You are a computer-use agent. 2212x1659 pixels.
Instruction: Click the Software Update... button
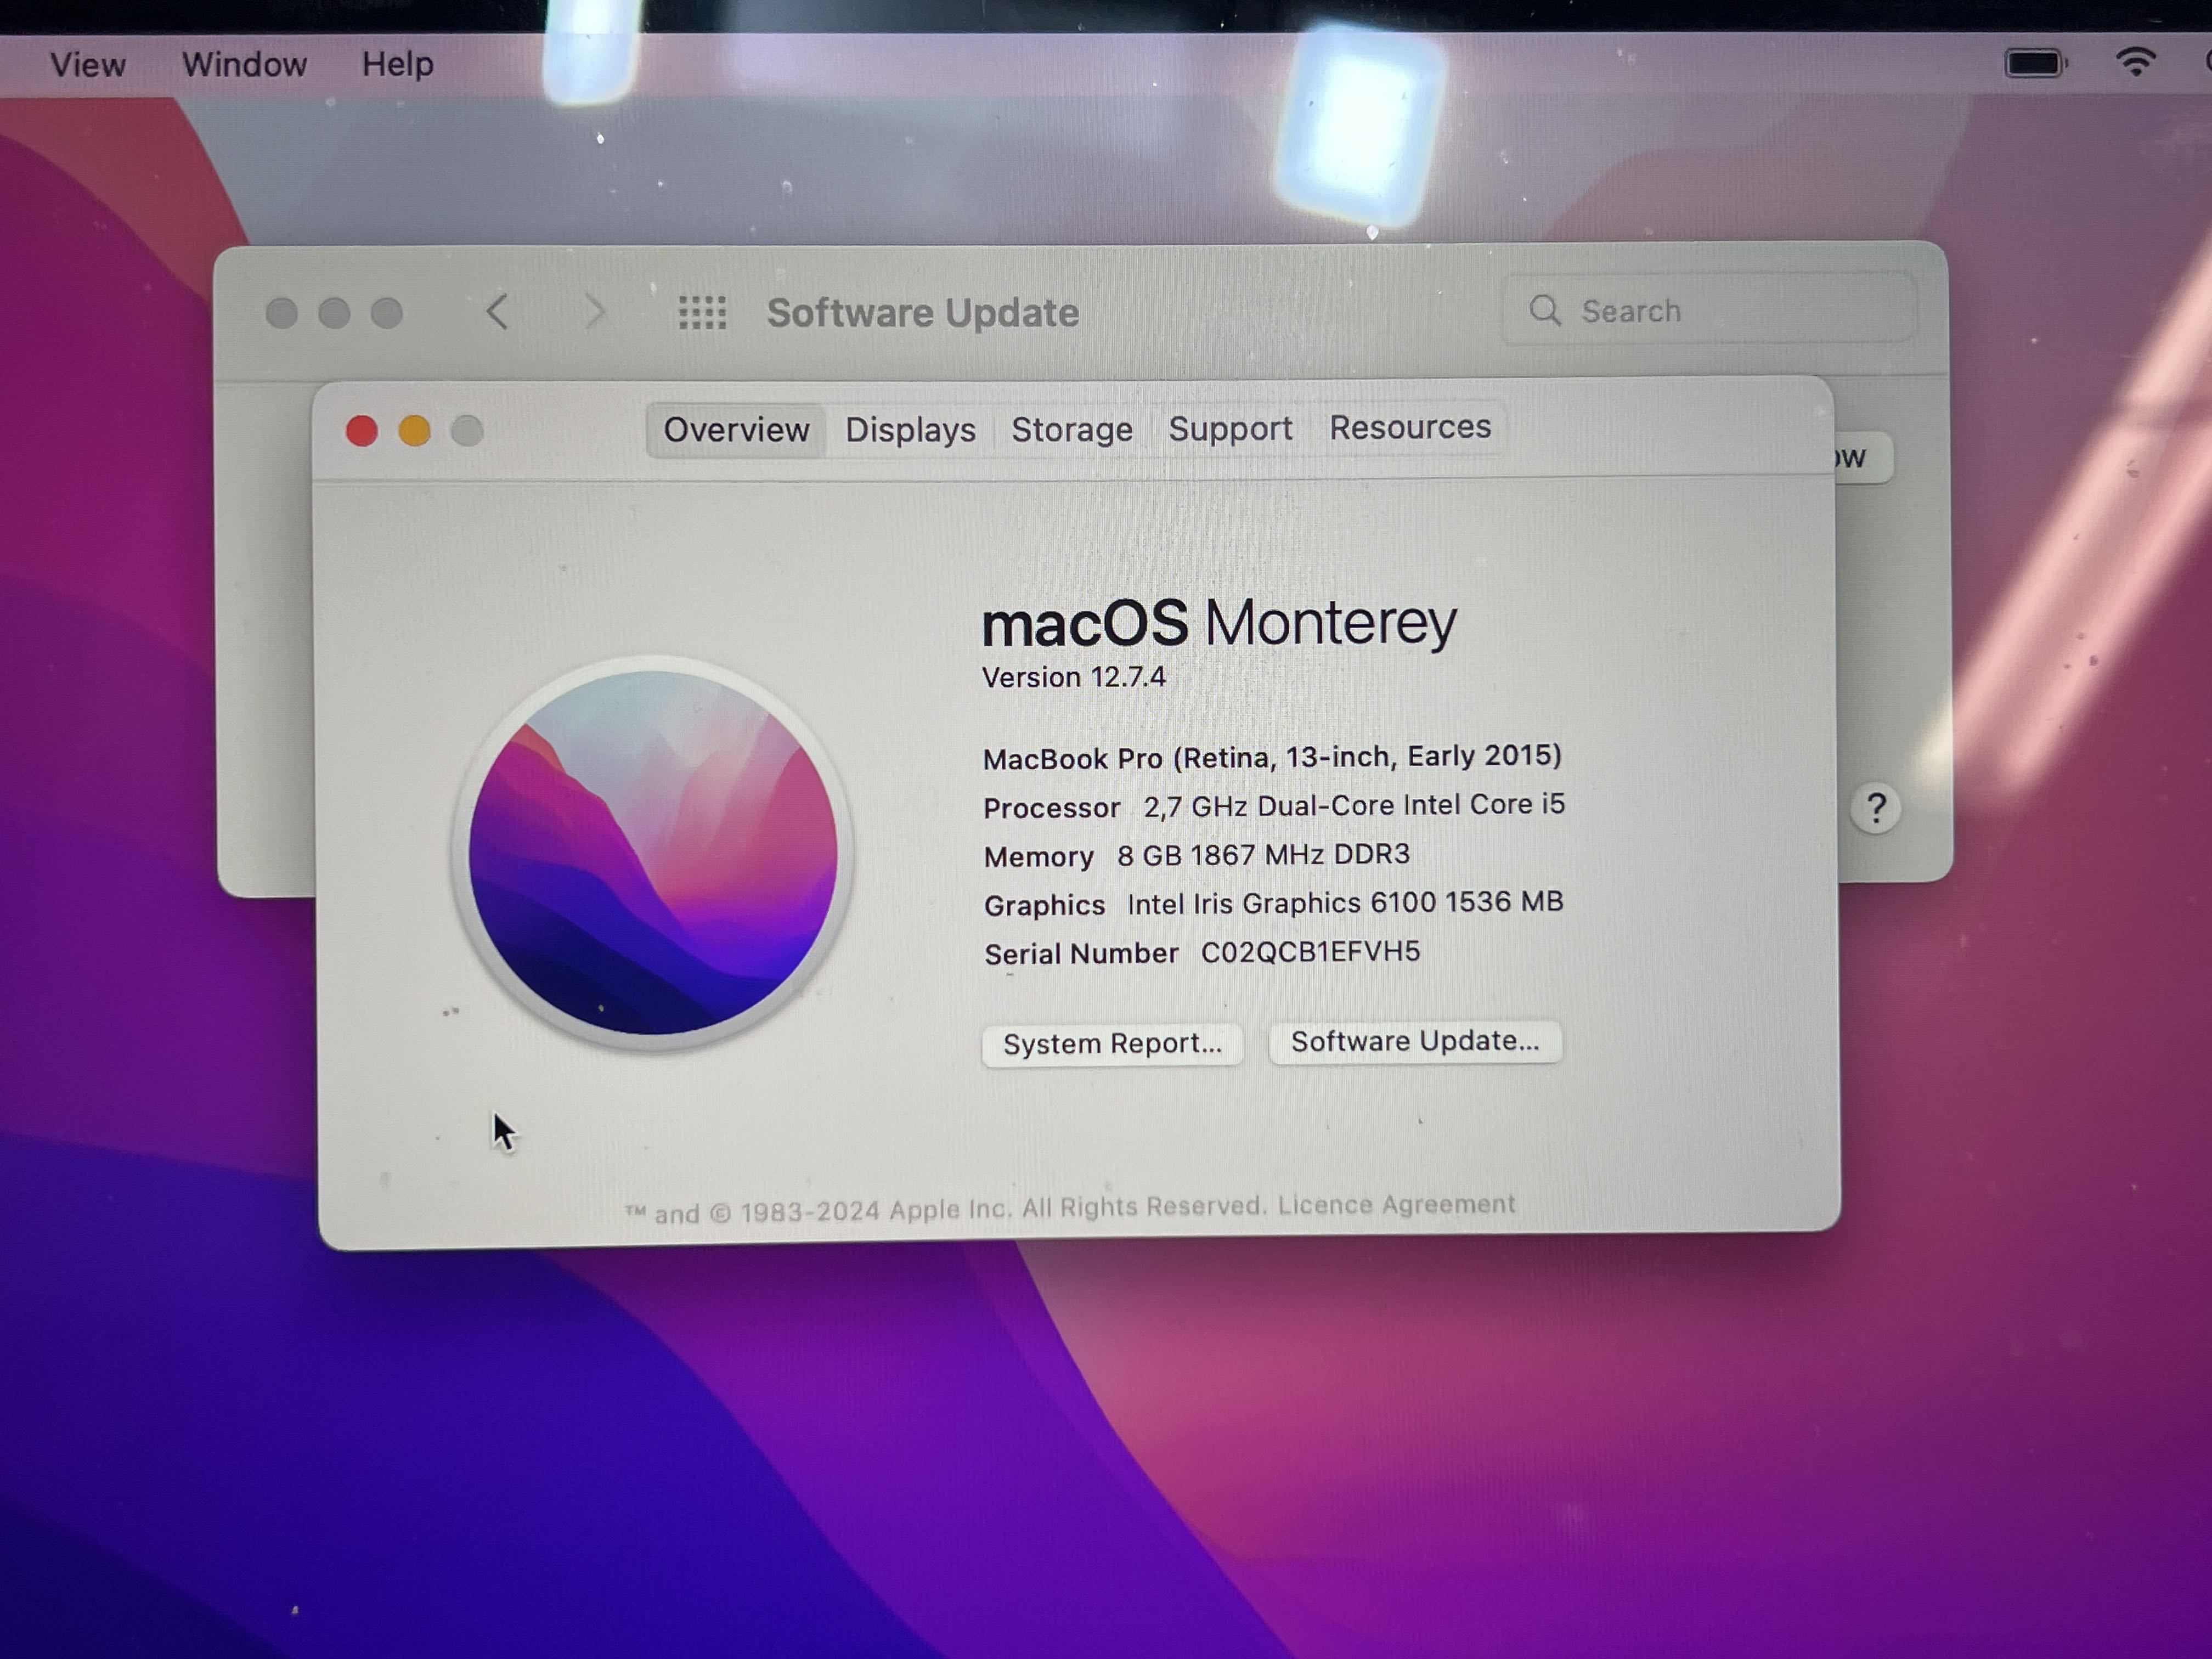point(1415,1042)
